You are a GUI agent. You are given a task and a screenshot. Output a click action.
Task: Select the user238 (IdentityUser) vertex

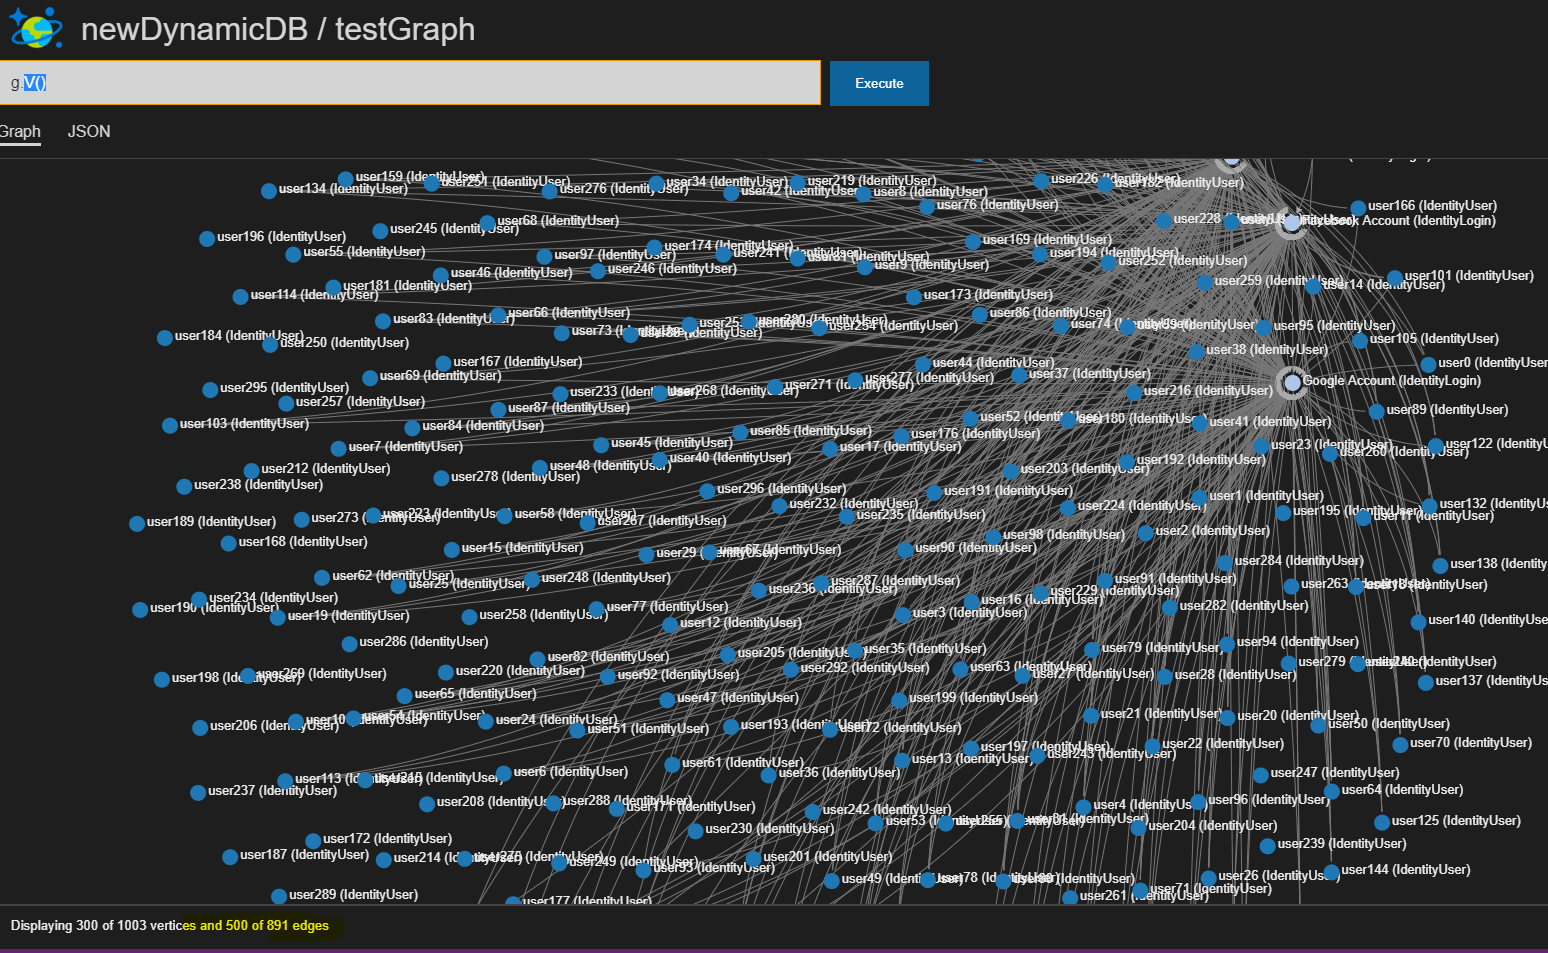point(184,487)
